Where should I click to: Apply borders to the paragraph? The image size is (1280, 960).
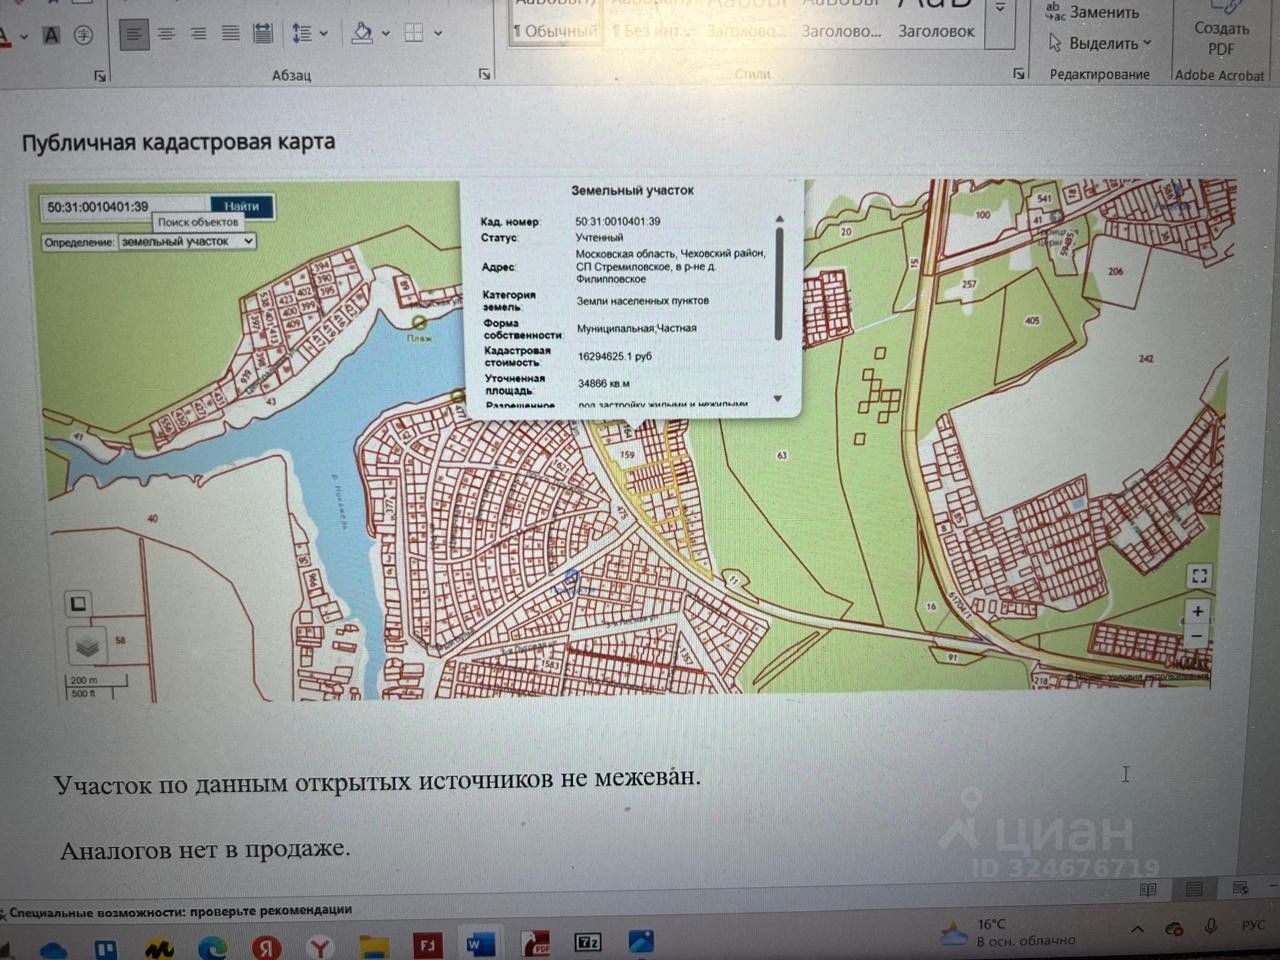(x=414, y=34)
